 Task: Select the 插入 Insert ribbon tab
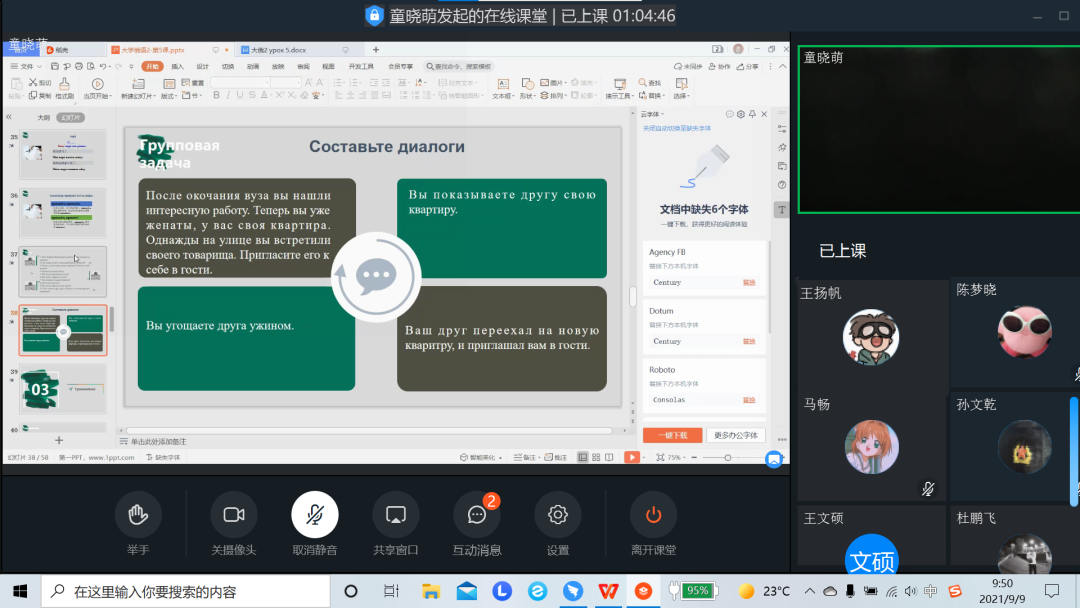click(x=178, y=67)
